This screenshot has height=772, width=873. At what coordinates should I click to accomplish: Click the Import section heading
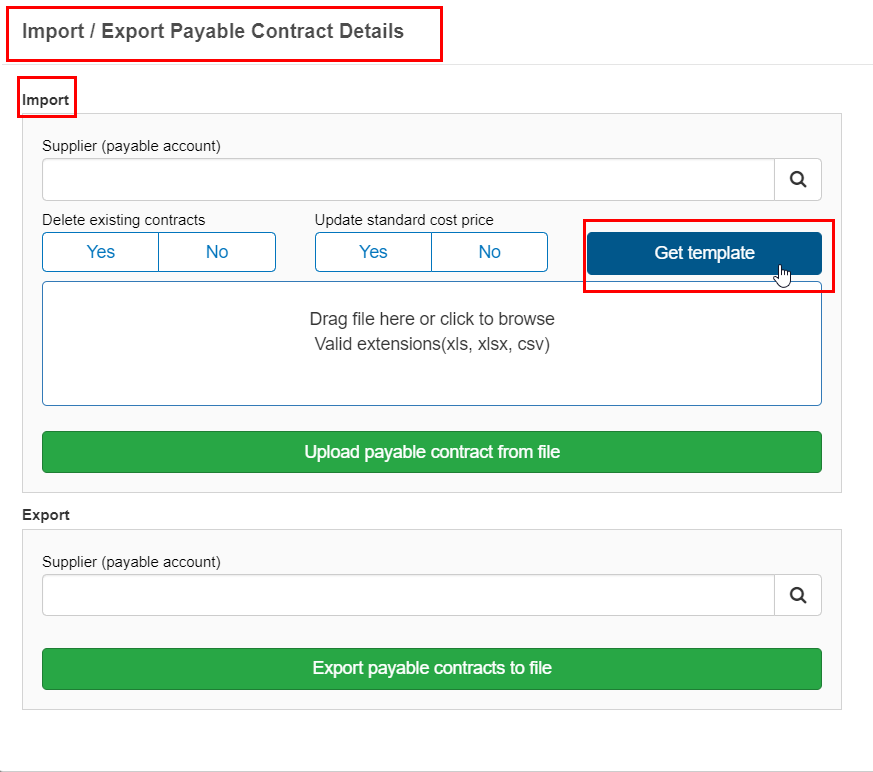(x=45, y=100)
